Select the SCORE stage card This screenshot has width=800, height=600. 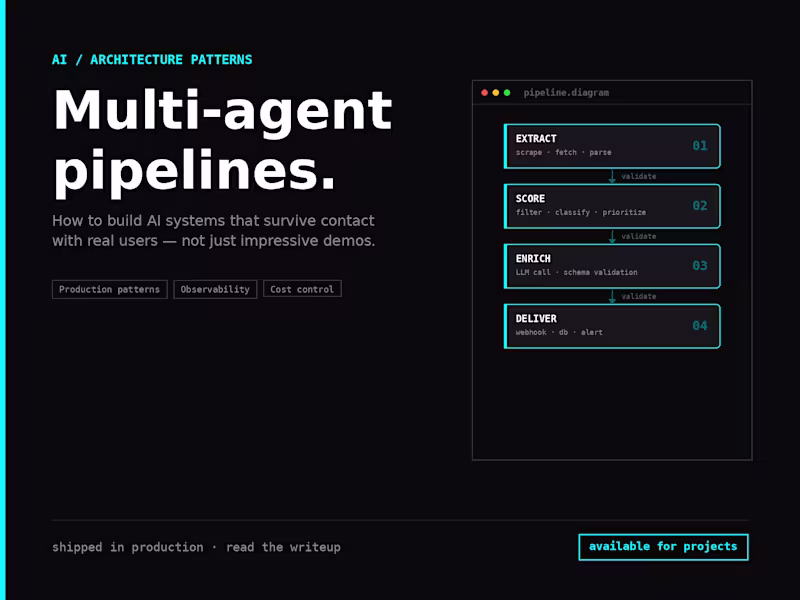[x=612, y=206]
